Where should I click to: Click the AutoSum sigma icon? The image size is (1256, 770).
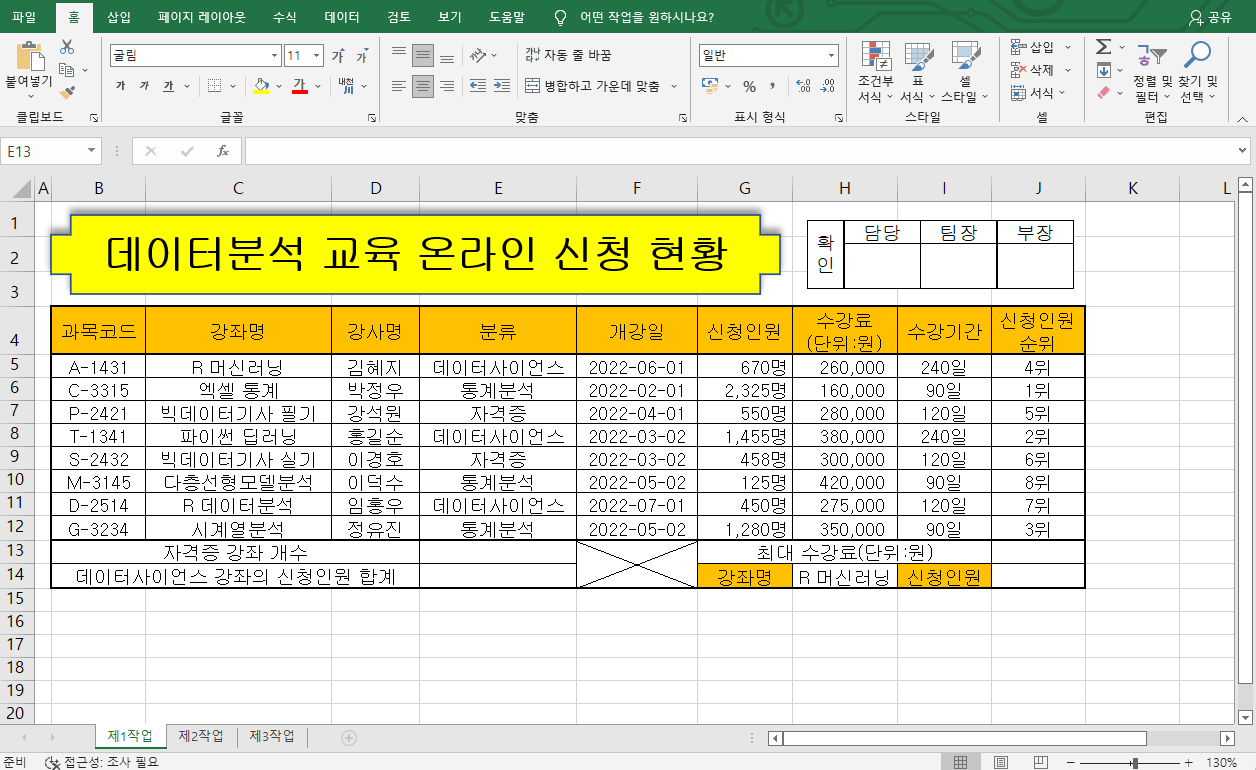coord(1103,47)
